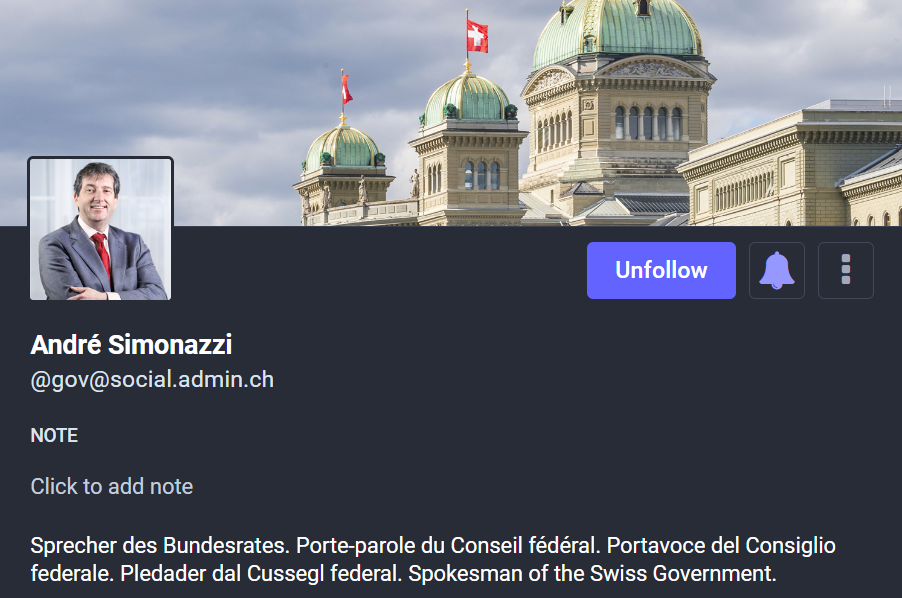Click the "Spokesman of the Swiss Government" text
The width and height of the screenshot is (902, 598).
pyautogui.click(x=593, y=573)
